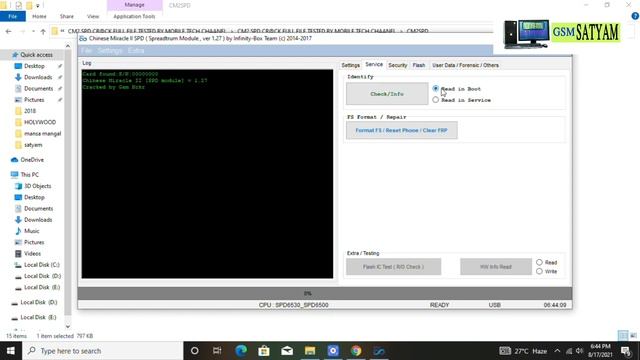640x360 pixels.
Task: Open File Explorer from taskbar
Action: [310, 351]
